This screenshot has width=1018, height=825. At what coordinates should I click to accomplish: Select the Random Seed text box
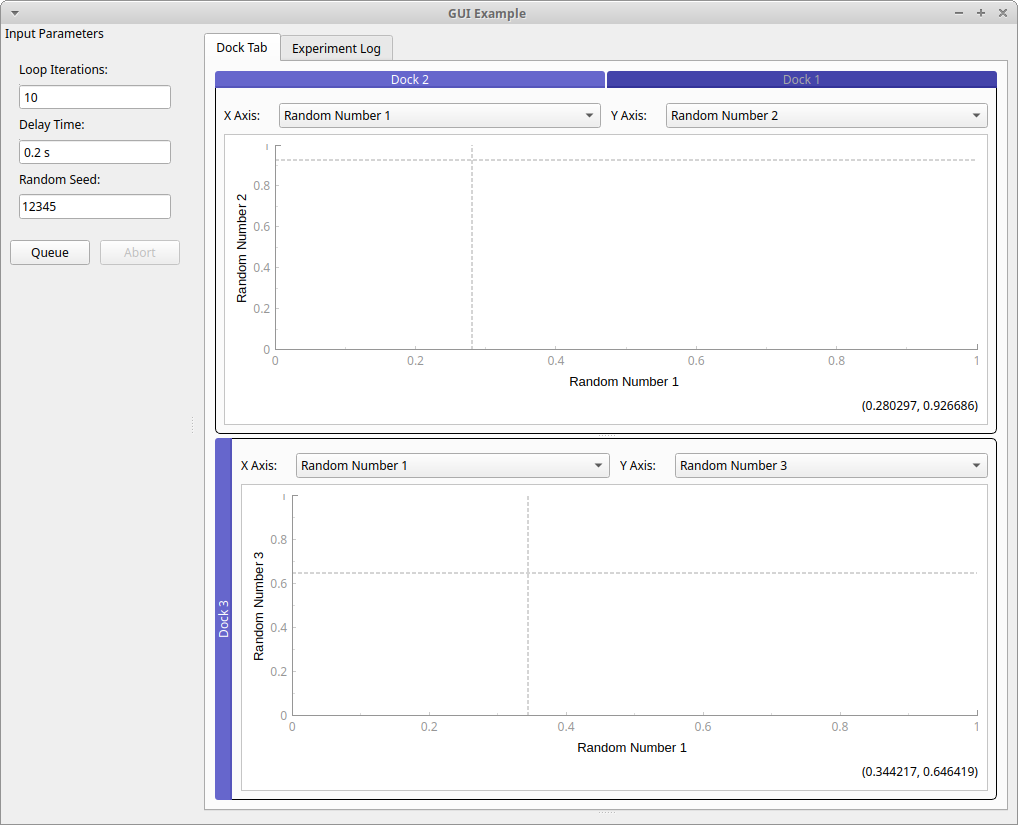point(95,206)
